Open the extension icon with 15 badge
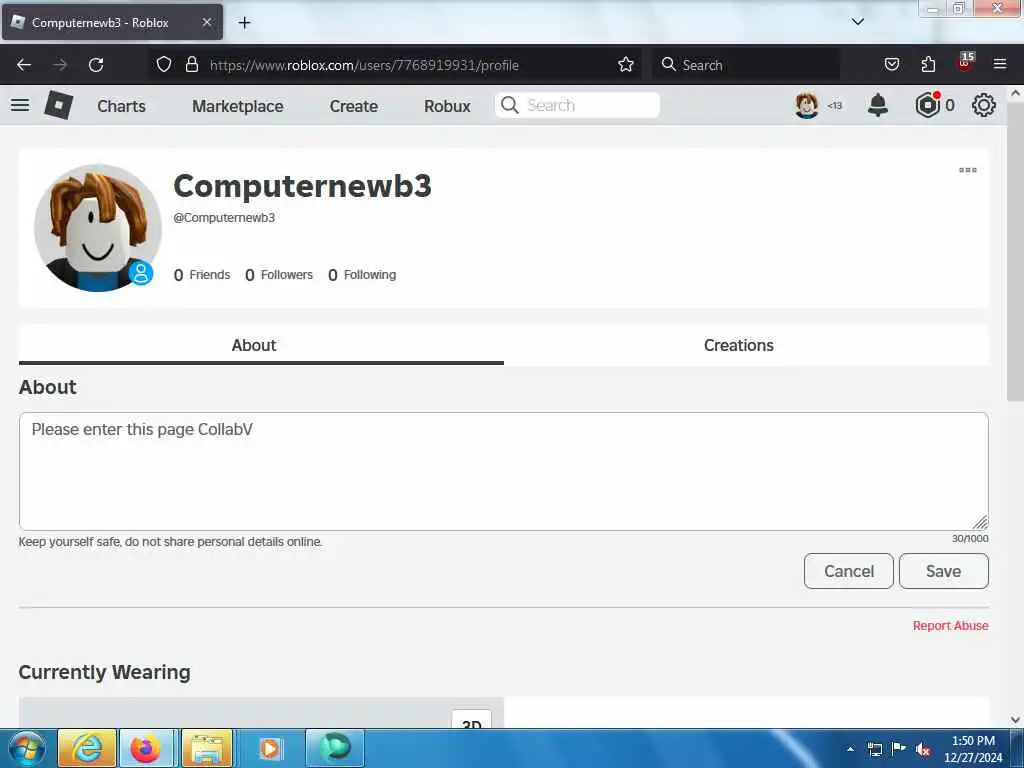 click(x=965, y=63)
